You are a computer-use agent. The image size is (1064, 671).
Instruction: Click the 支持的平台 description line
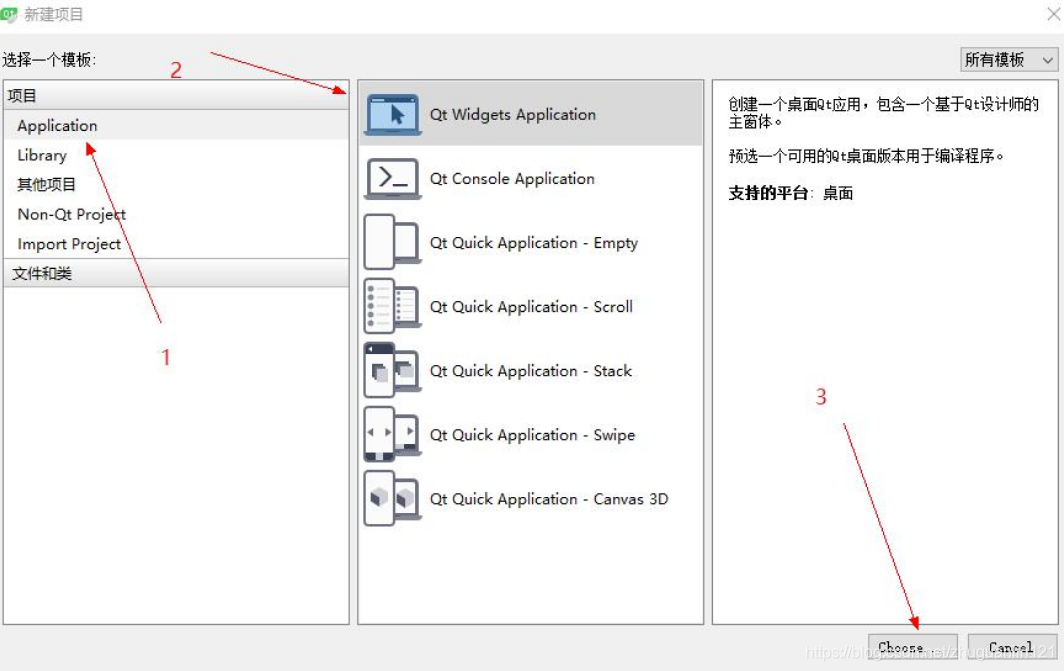tap(791, 193)
